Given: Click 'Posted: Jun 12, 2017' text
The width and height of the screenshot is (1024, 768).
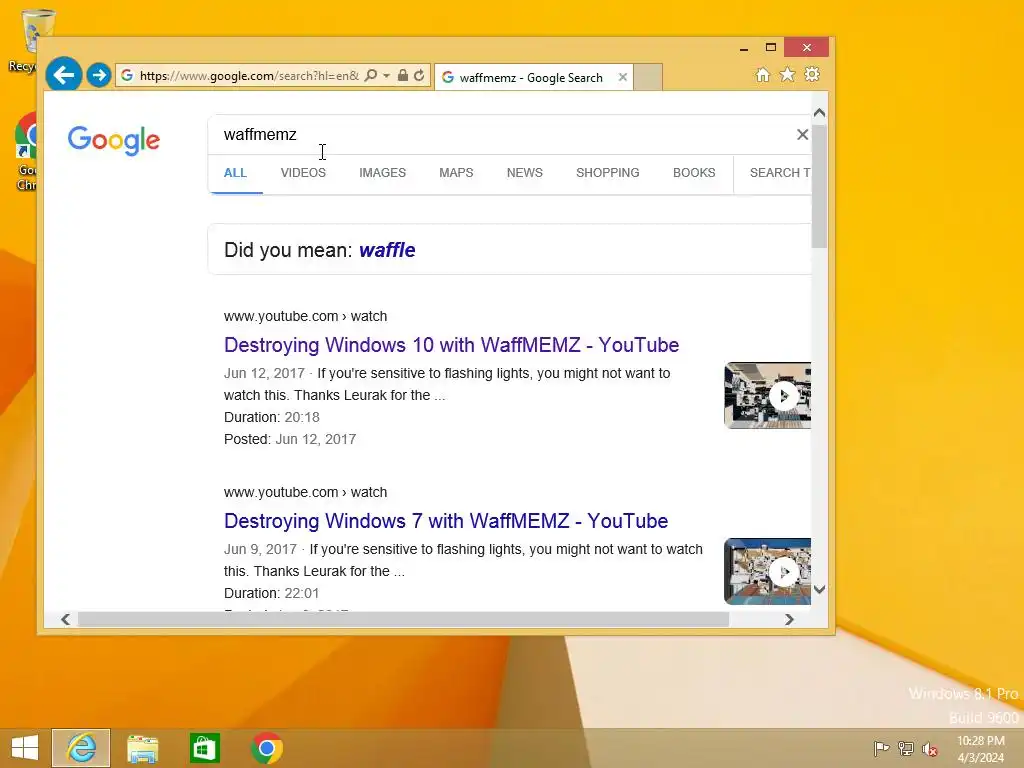Looking at the screenshot, I should point(290,440).
